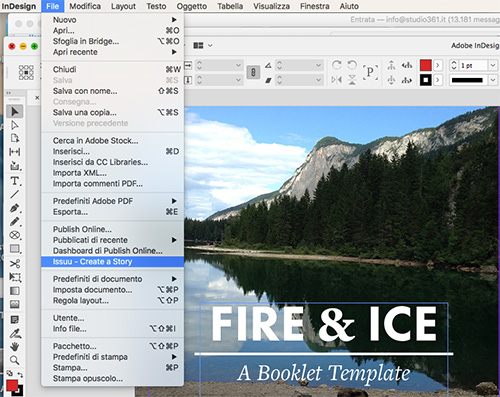This screenshot has height=397, width=500.
Task: Open the Testo menu
Action: (156, 6)
